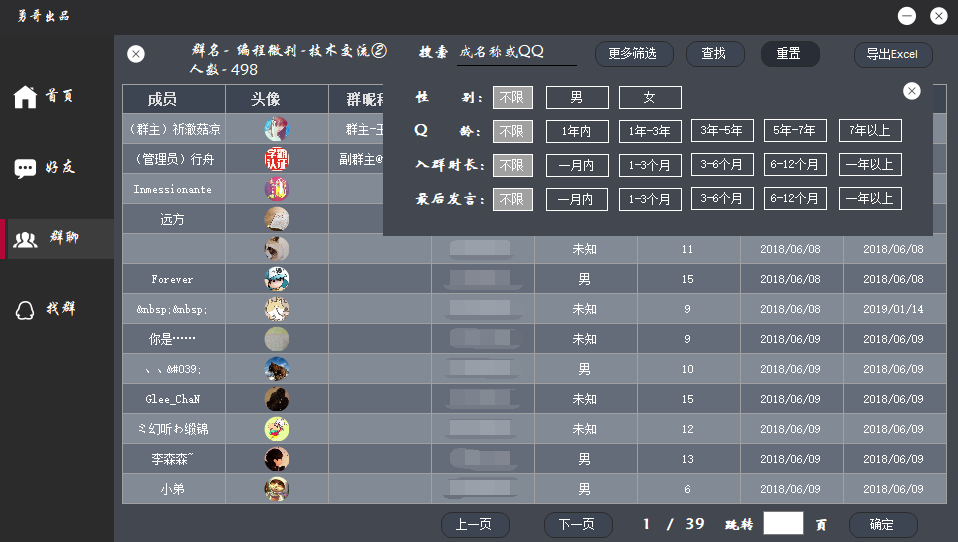Click avatar of member Glee_ChaN
958x542 pixels.
[277, 398]
